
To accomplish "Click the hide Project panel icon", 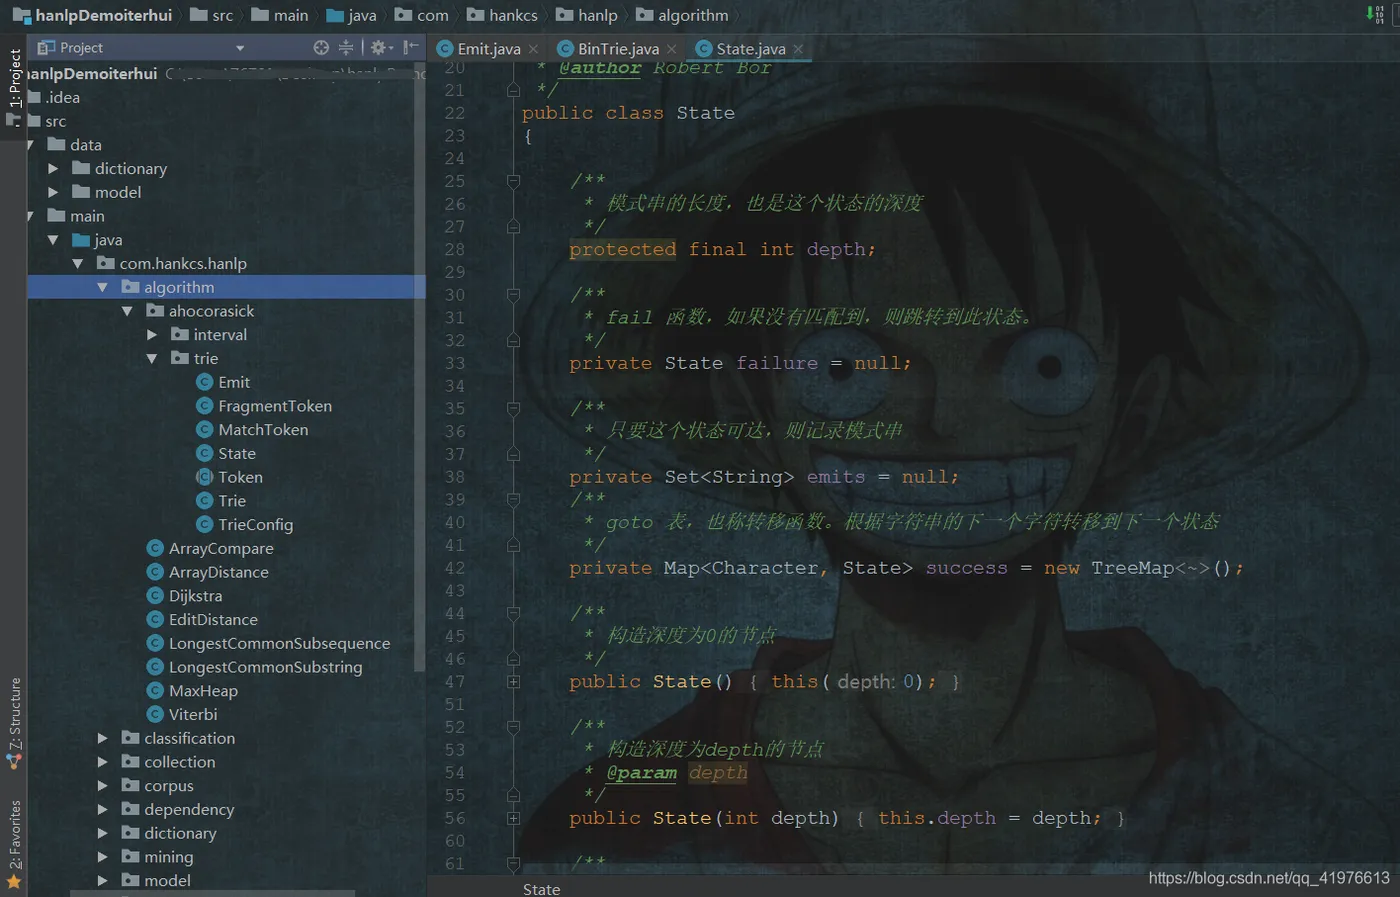I will tap(410, 47).
